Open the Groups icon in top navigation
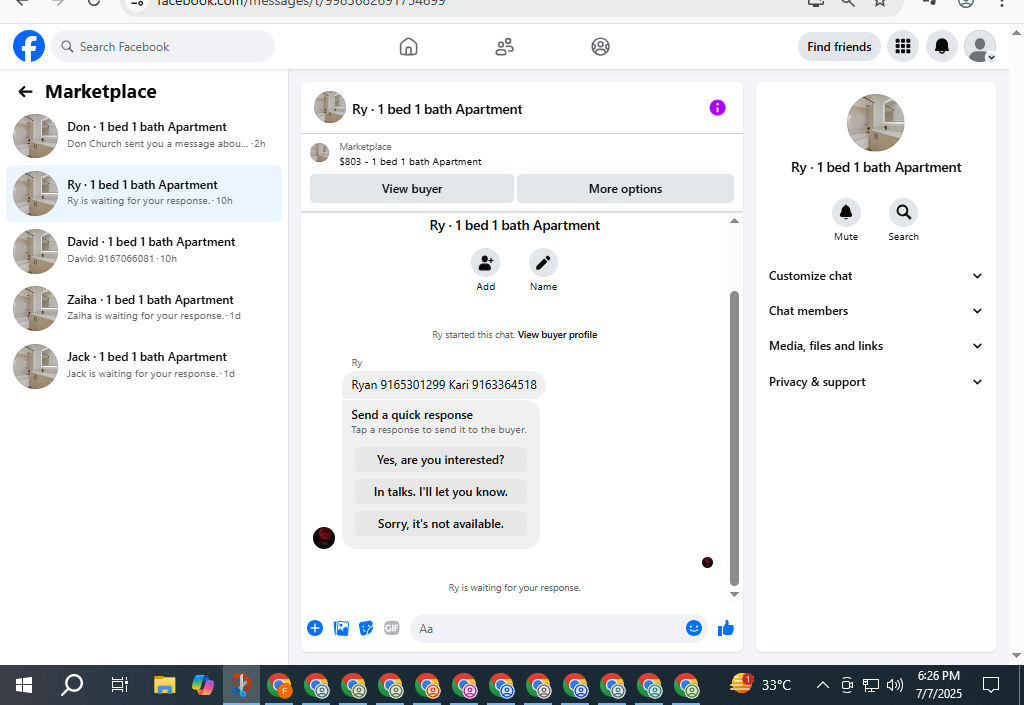This screenshot has height=705, width=1024. pos(600,46)
